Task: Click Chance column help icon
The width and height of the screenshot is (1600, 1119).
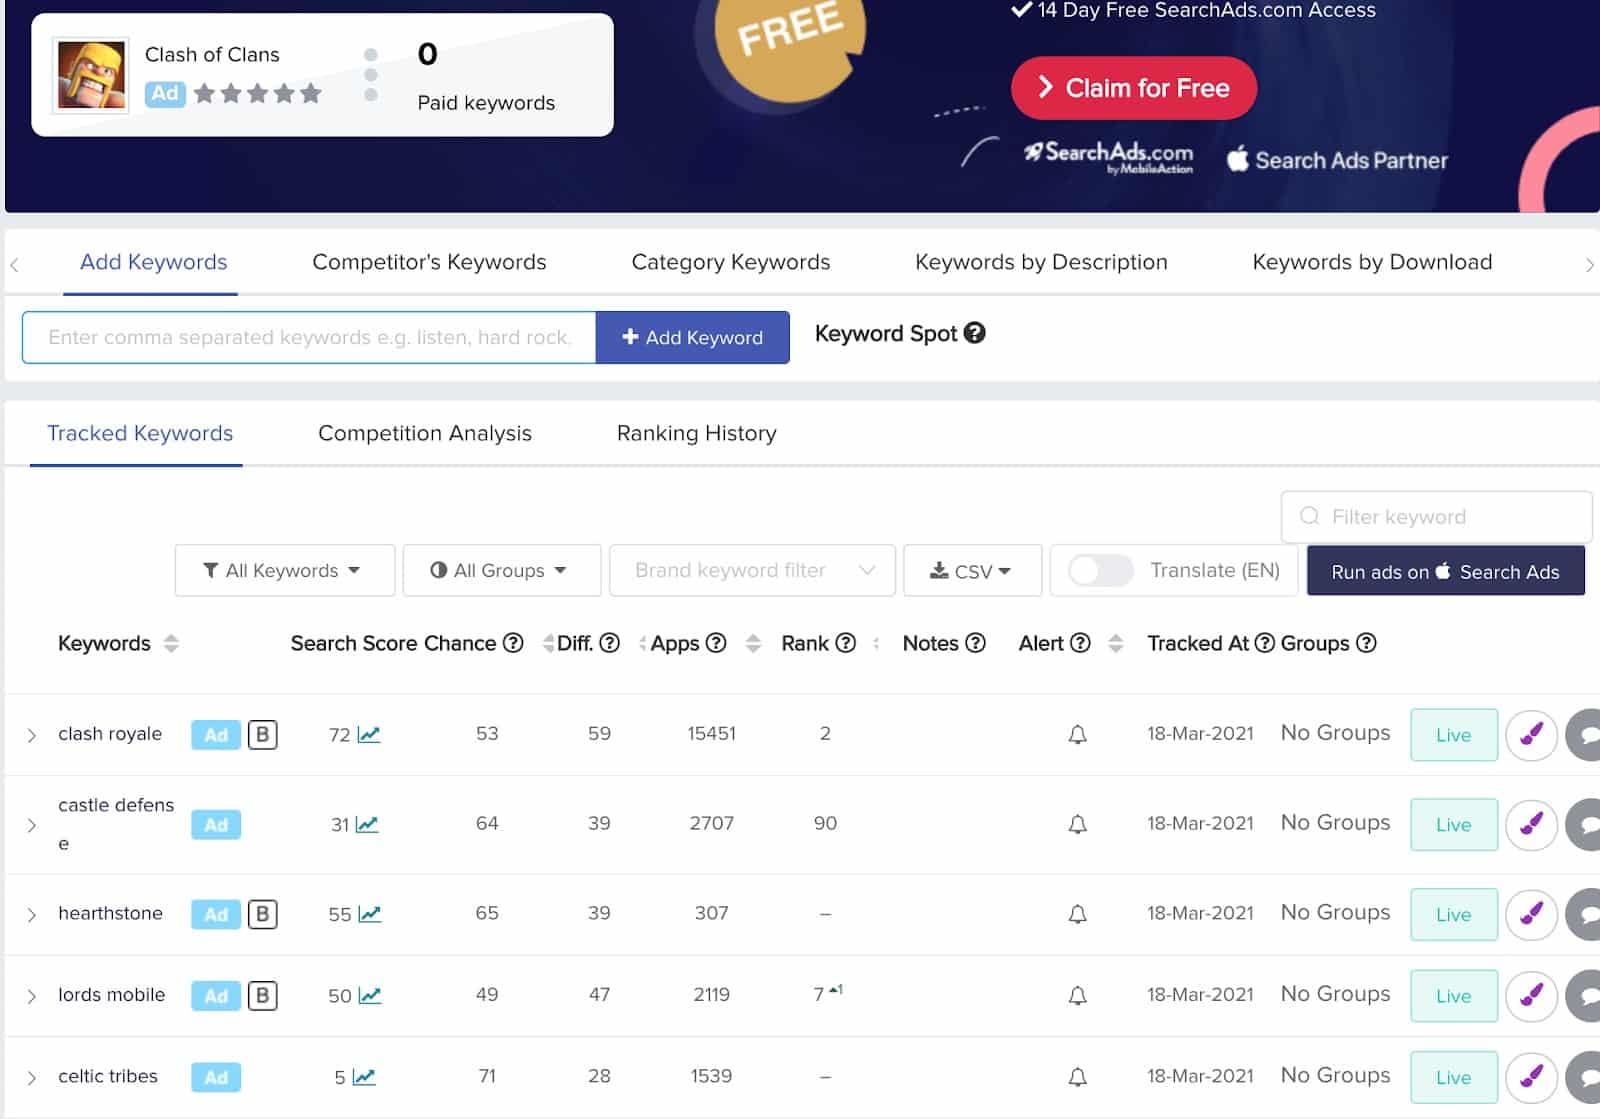Action: click(x=513, y=643)
